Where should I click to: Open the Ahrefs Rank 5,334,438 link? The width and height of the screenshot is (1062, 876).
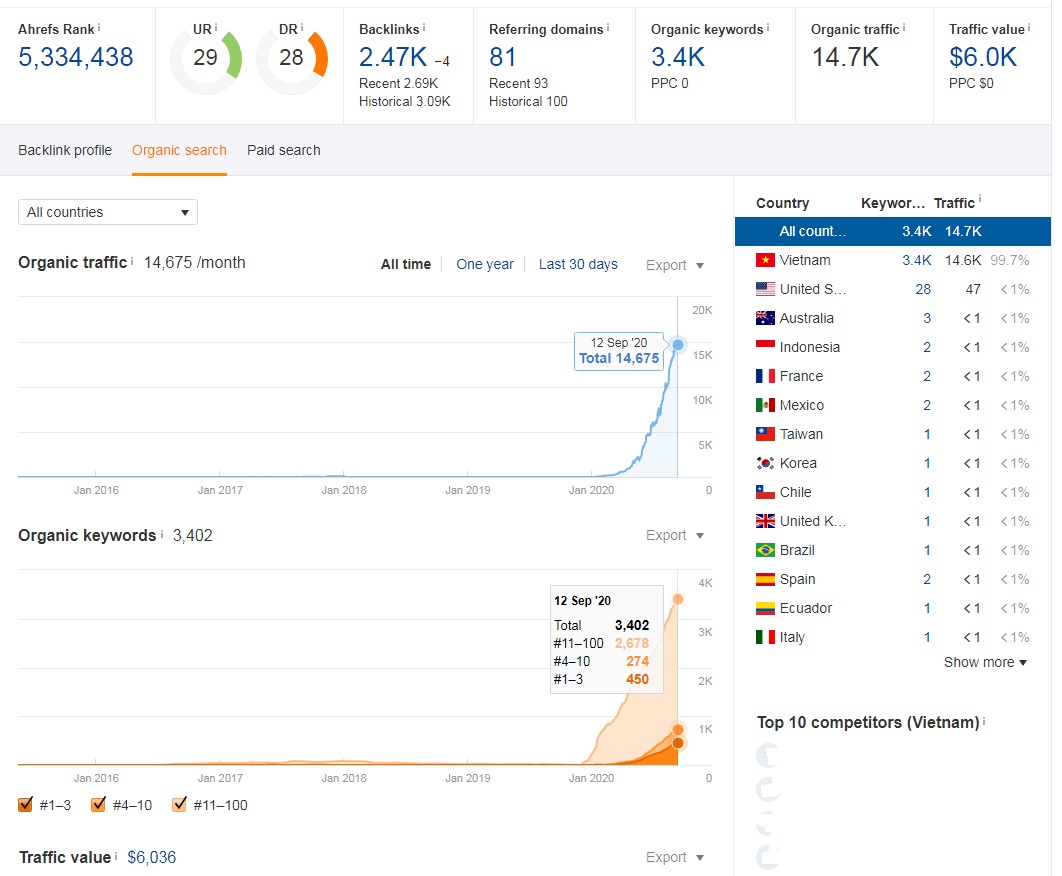pyautogui.click(x=76, y=58)
